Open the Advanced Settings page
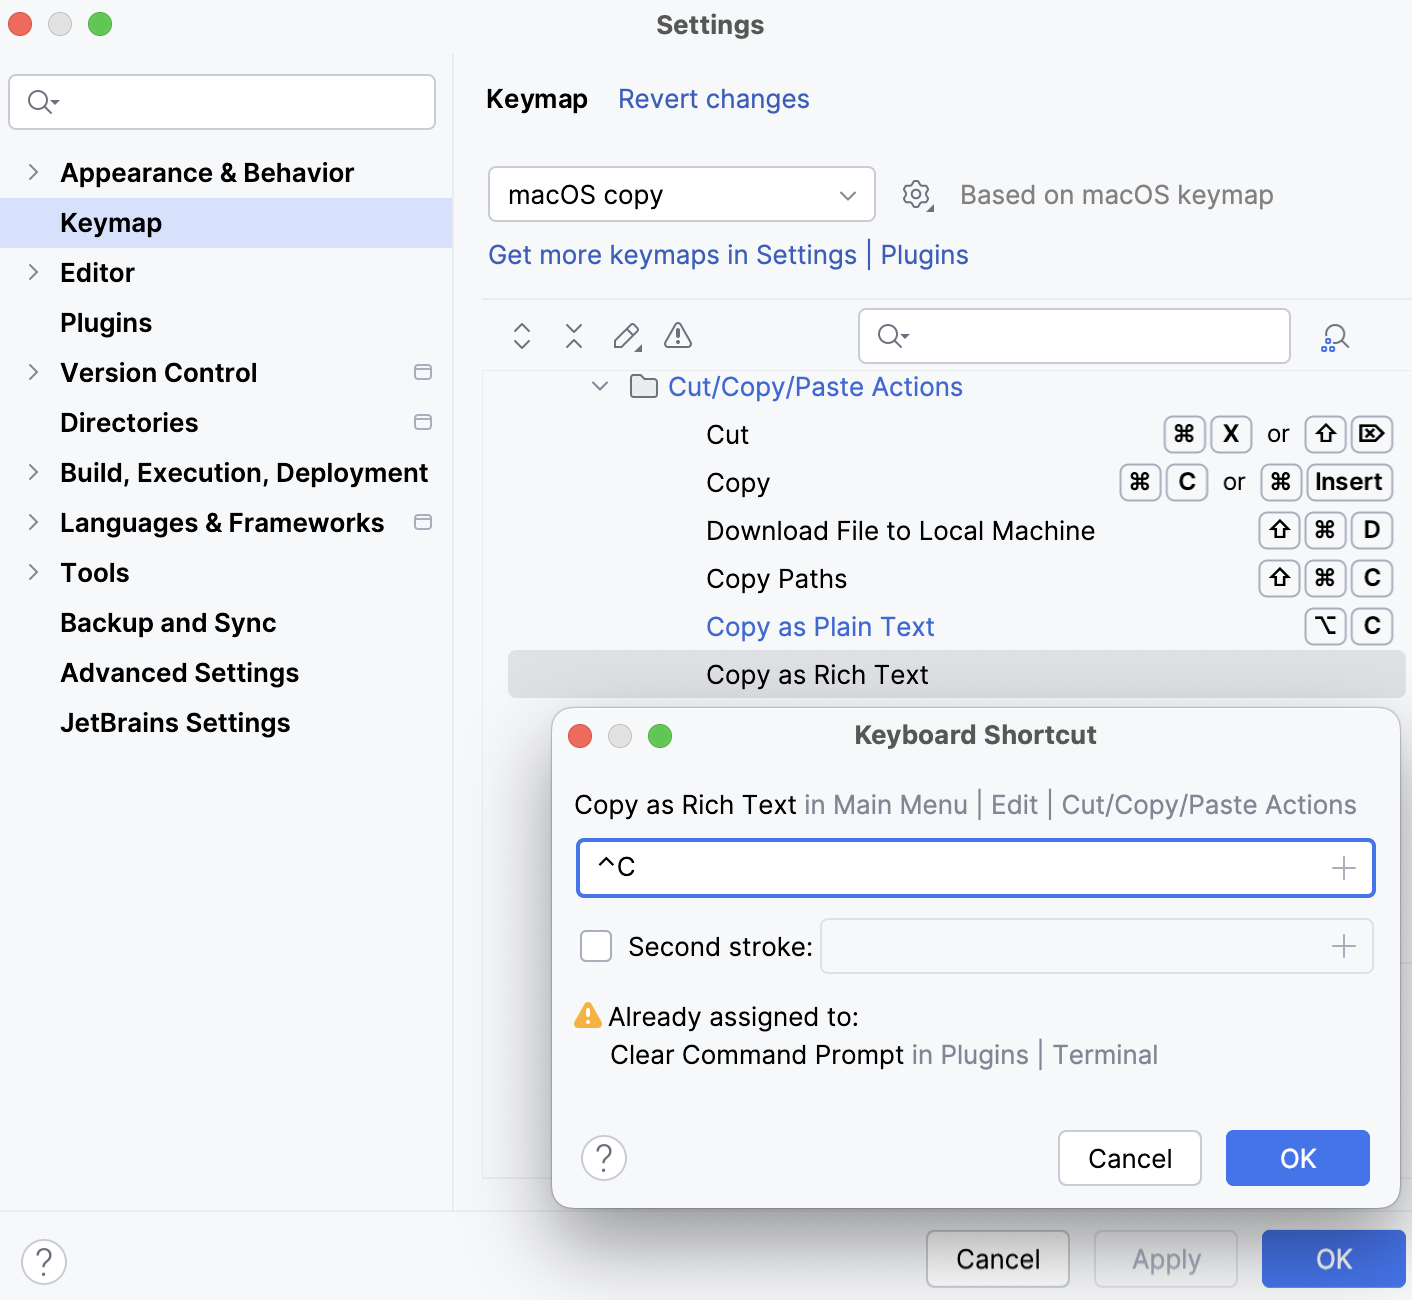 click(x=179, y=672)
